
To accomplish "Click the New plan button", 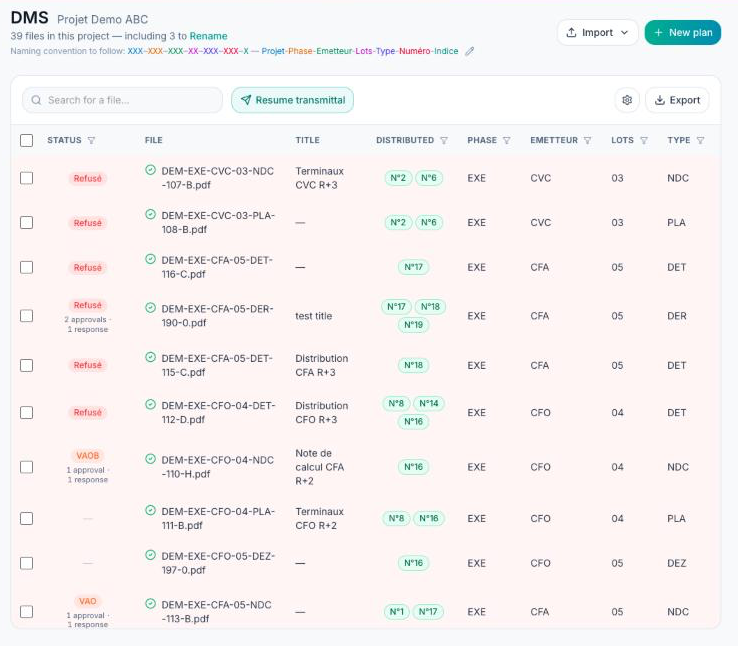I will (682, 32).
